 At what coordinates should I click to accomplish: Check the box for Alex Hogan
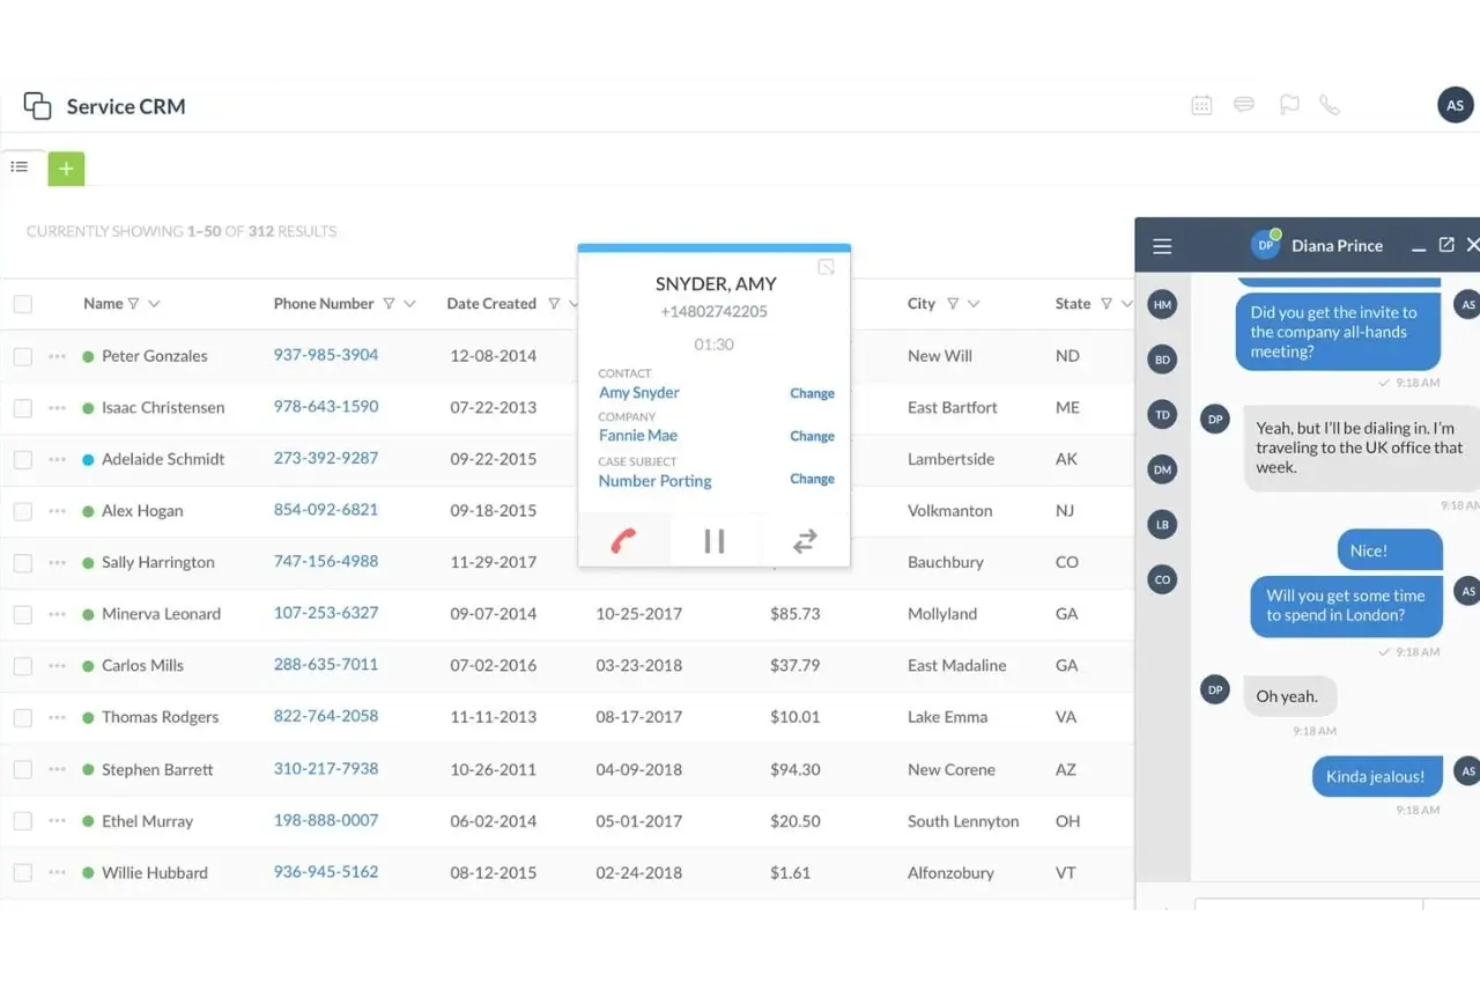(23, 511)
